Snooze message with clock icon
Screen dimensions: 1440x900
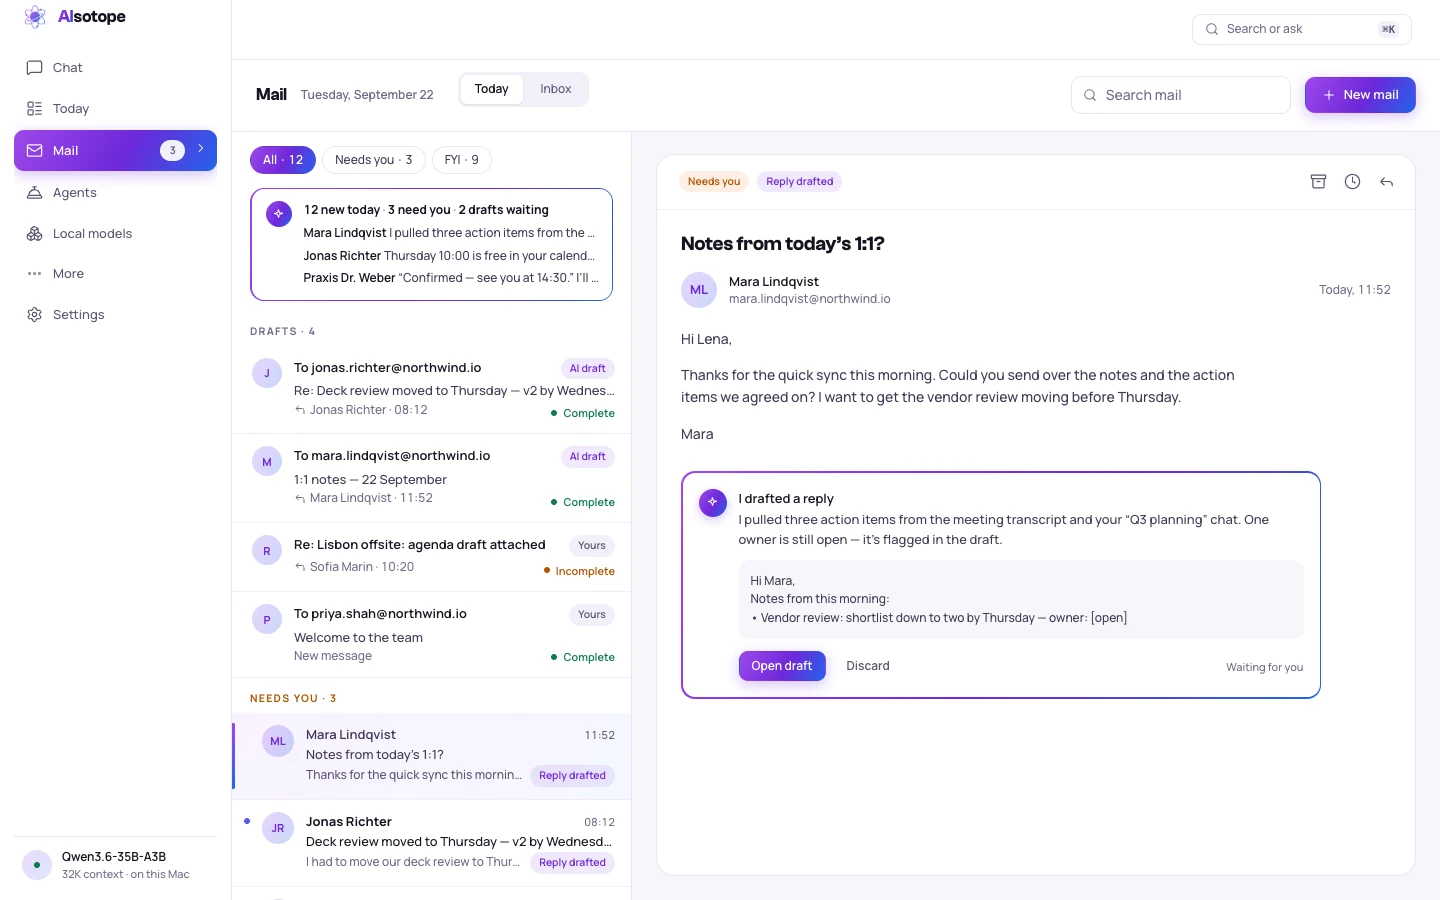click(1352, 182)
